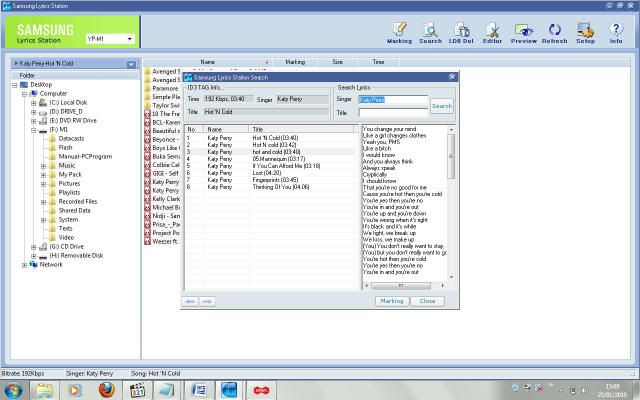
Task: Select result Lost (04:20)
Action: pyautogui.click(x=269, y=173)
